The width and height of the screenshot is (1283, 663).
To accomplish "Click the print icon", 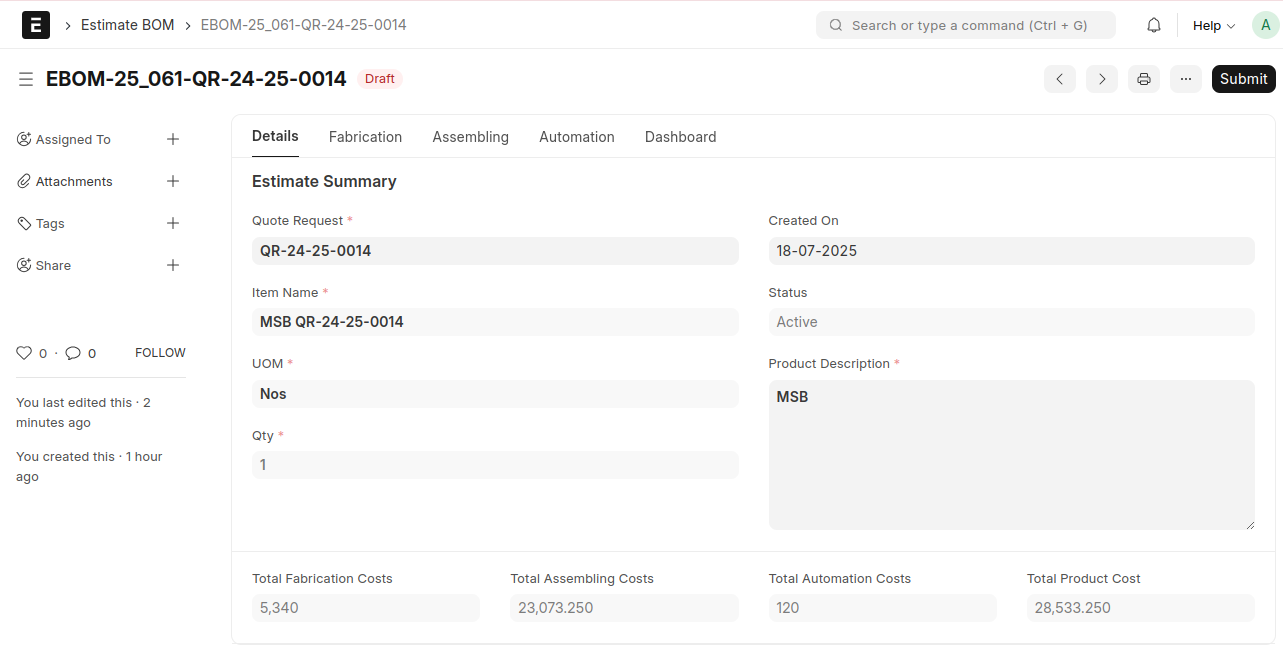I will point(1143,79).
